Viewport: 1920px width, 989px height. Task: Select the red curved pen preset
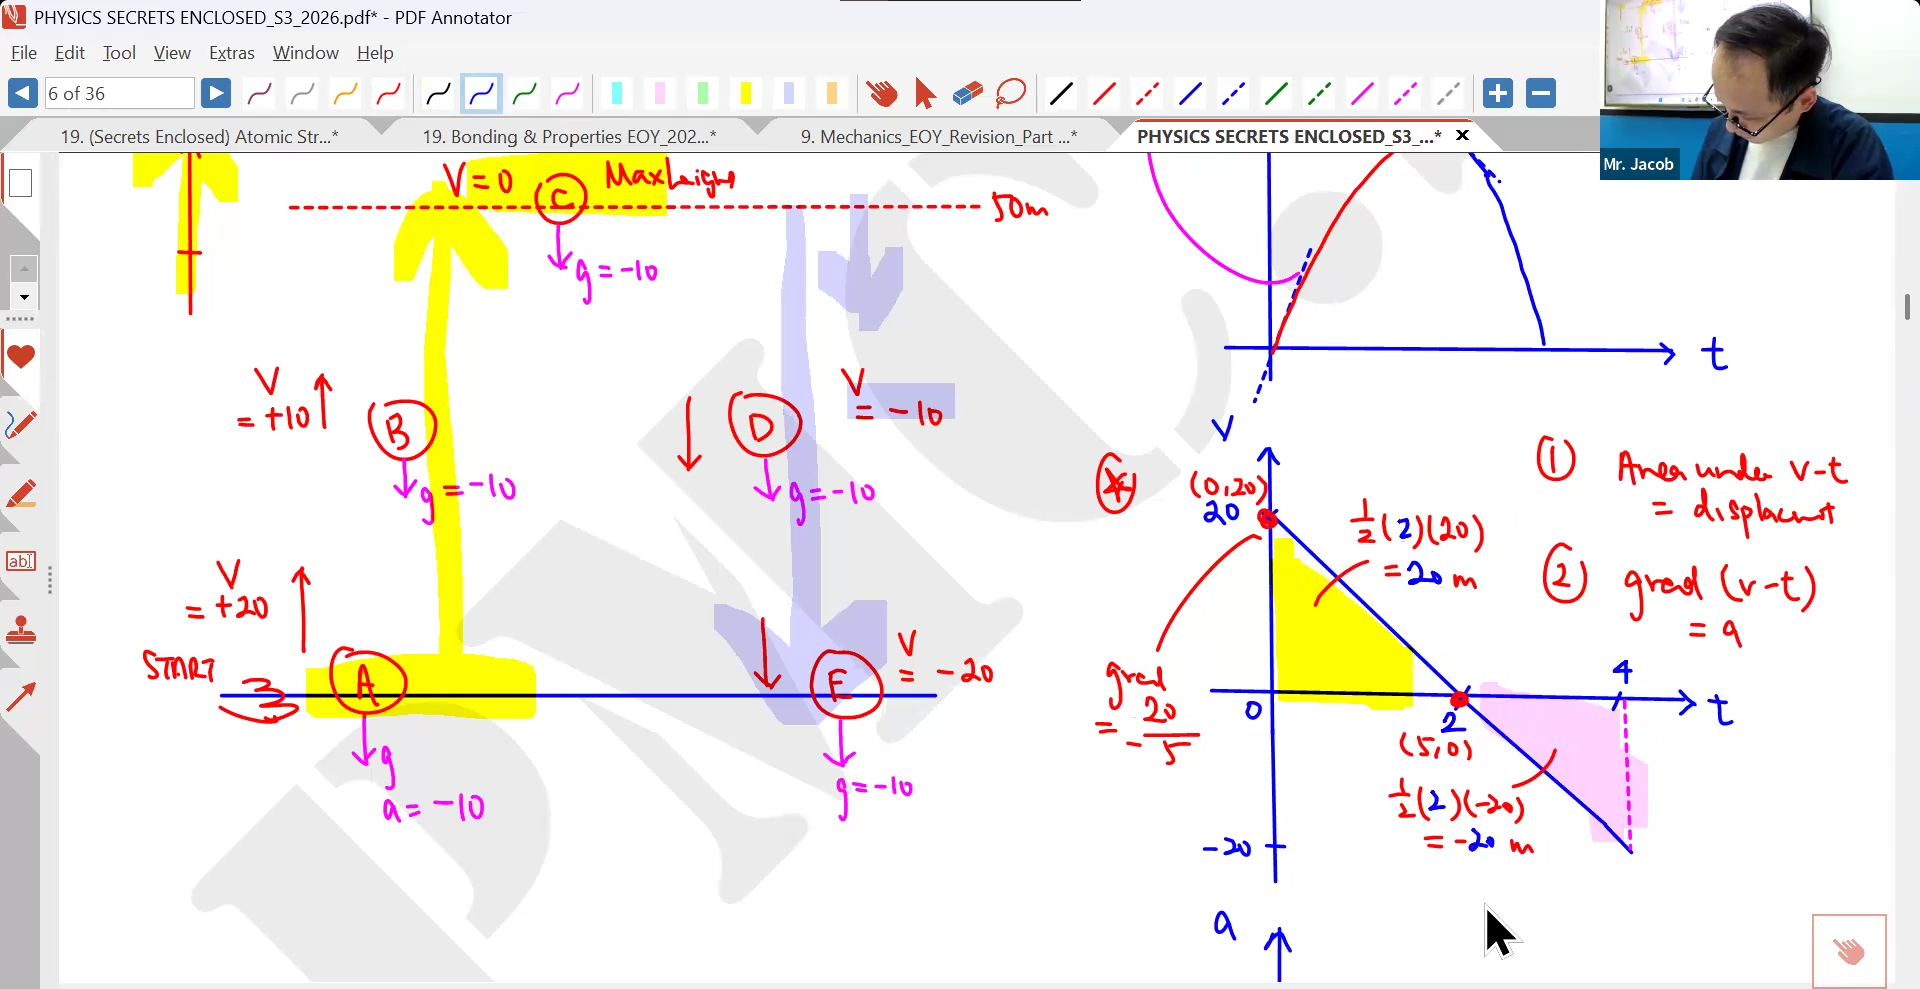[x=388, y=94]
